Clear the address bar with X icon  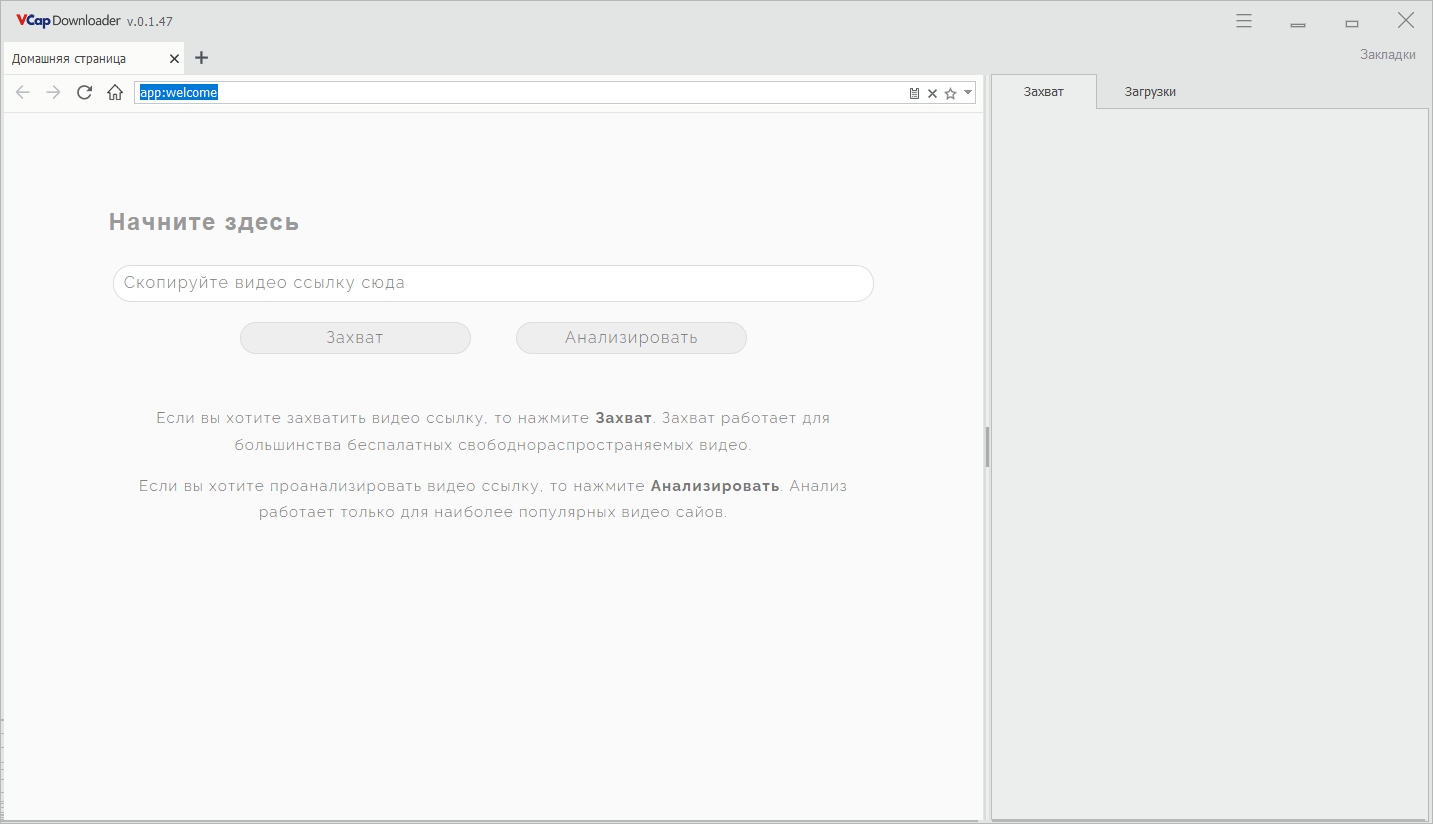click(932, 93)
